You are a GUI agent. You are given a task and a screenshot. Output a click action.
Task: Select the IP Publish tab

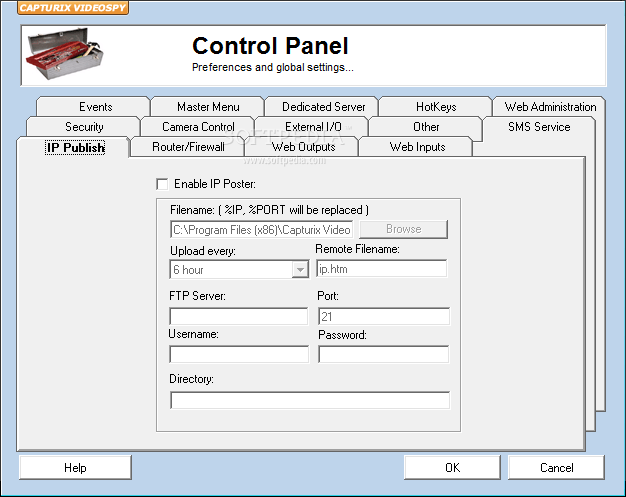(74, 147)
